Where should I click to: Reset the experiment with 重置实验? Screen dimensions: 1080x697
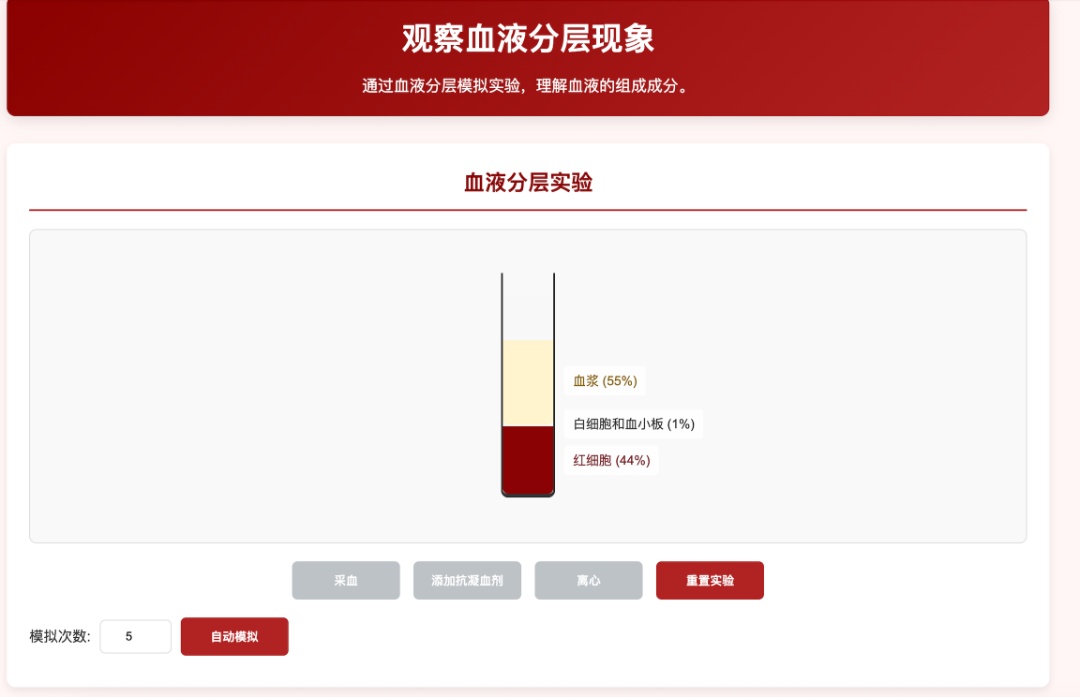pyautogui.click(x=709, y=580)
